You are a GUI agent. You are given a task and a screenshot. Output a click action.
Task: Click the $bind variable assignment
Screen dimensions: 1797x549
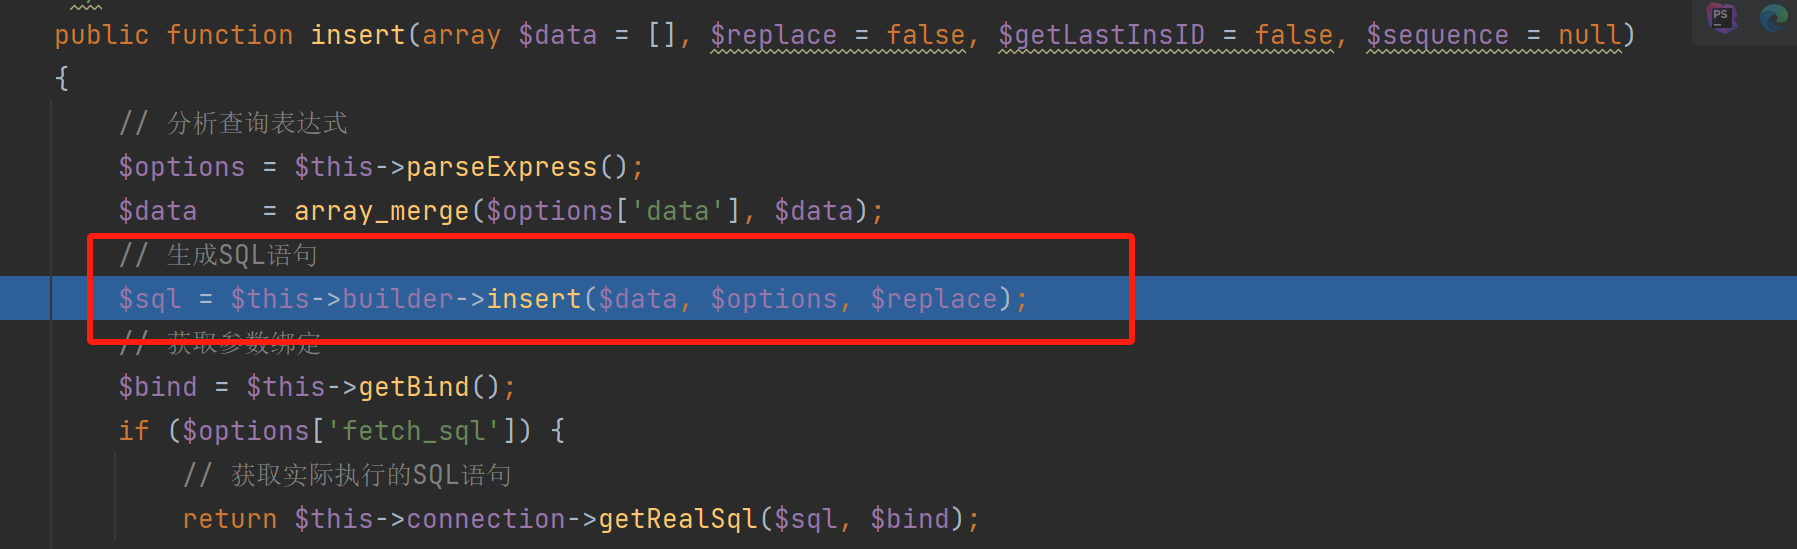pos(157,387)
